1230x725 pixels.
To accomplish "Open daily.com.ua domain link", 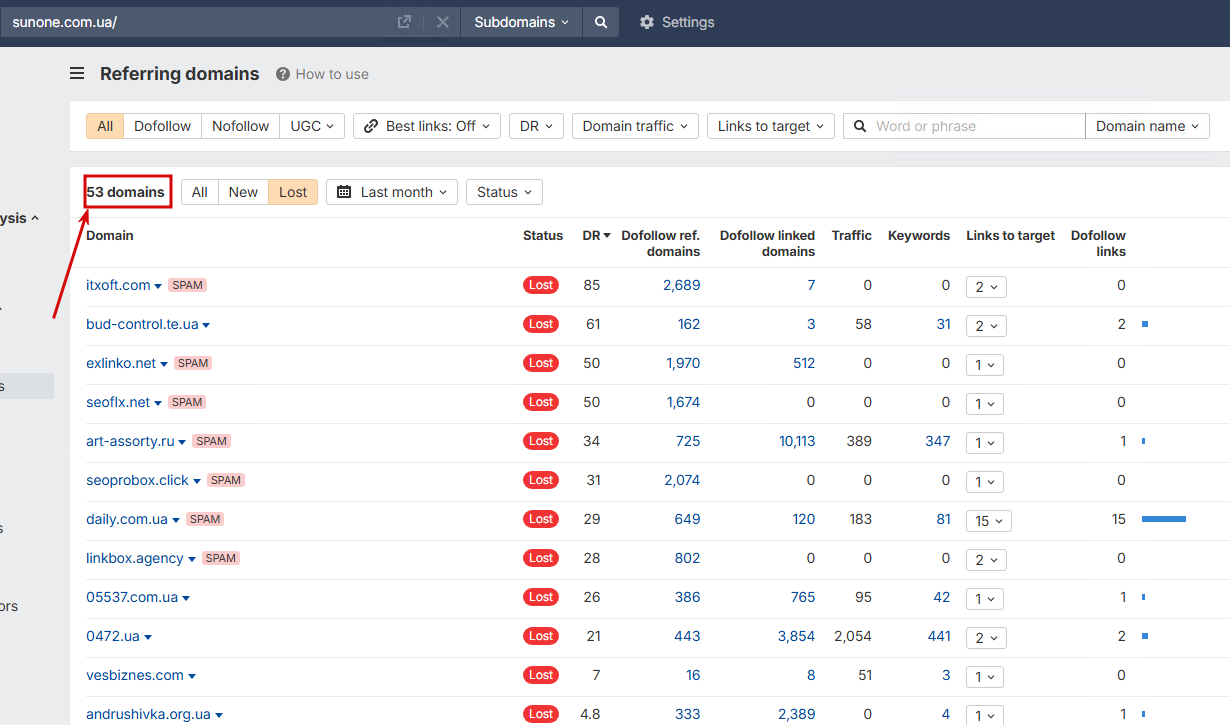I will pos(127,519).
